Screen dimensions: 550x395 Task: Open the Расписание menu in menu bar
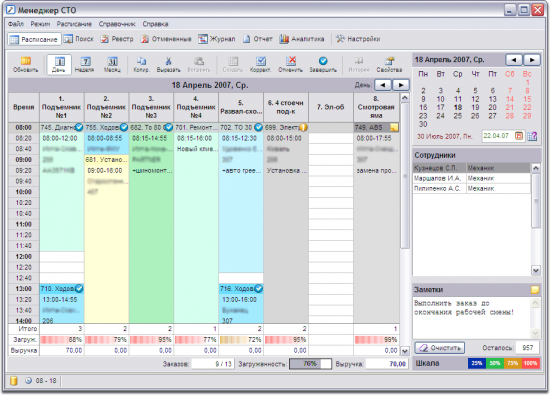coord(74,24)
